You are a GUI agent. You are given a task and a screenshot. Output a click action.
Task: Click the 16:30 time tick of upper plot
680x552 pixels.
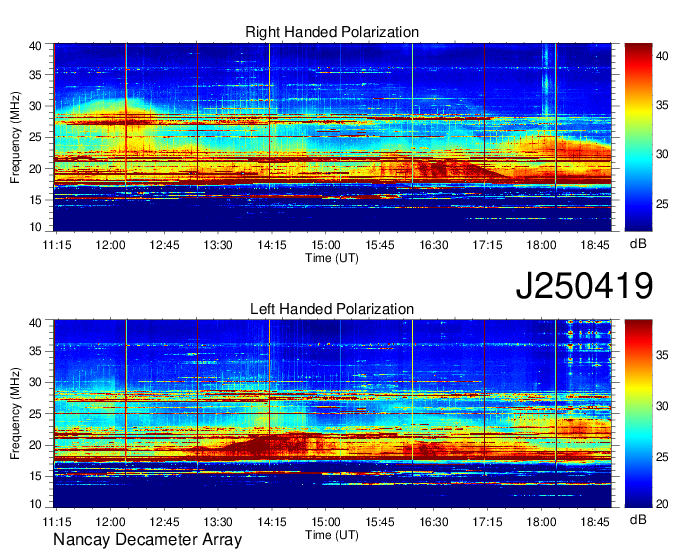click(x=434, y=245)
